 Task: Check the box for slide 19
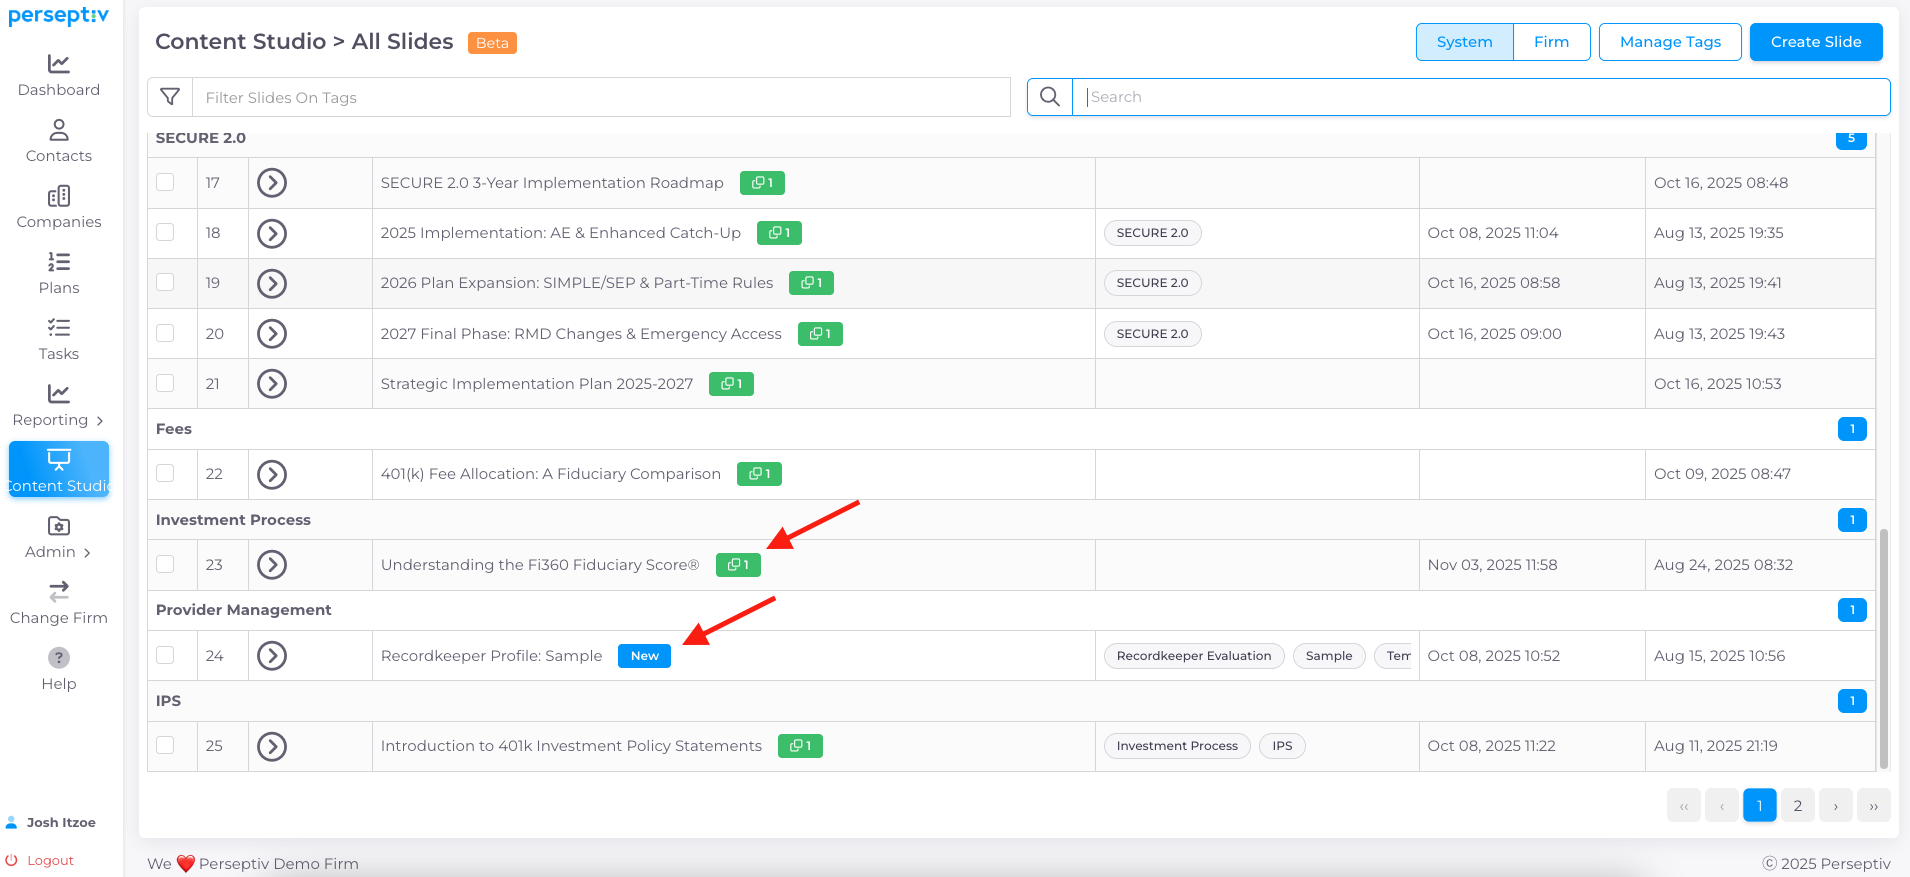tap(166, 282)
